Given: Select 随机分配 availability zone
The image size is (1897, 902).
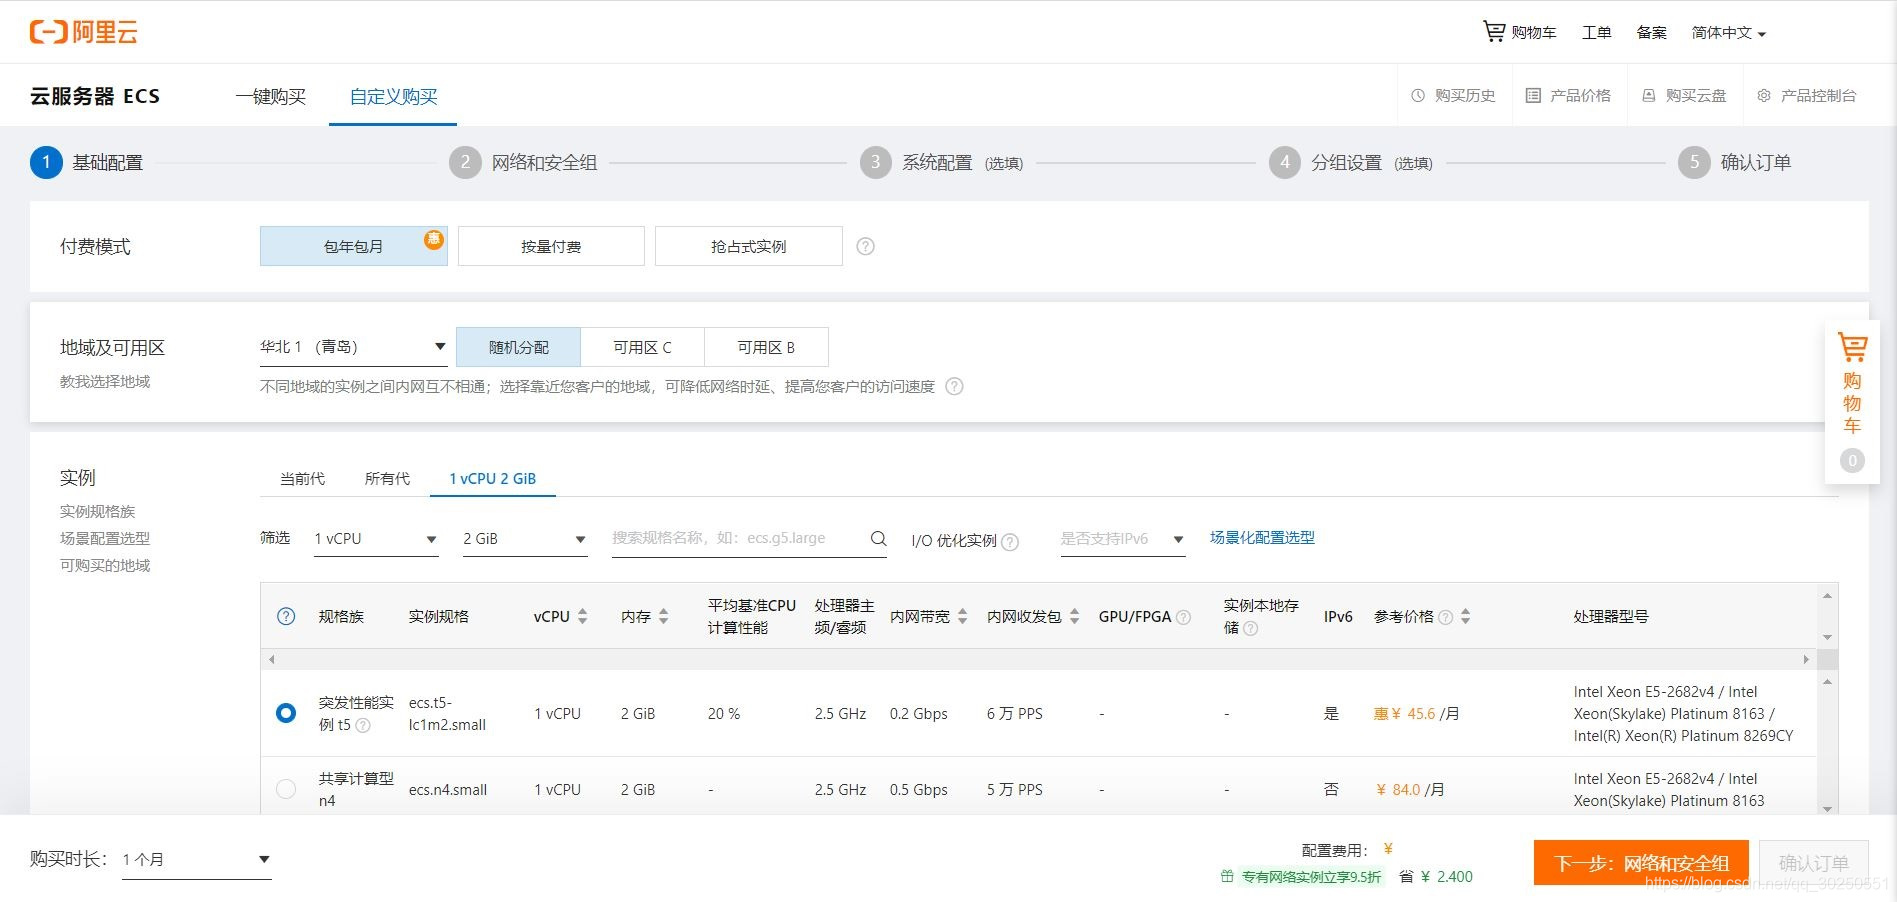Looking at the screenshot, I should [x=518, y=347].
